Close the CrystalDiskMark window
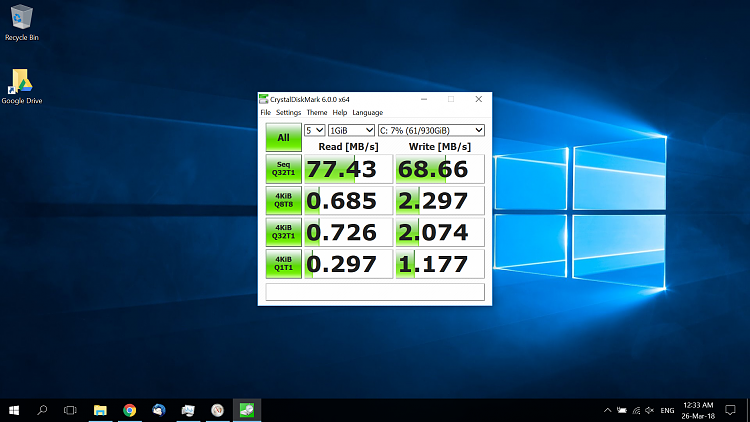This screenshot has height=422, width=750. [478, 99]
